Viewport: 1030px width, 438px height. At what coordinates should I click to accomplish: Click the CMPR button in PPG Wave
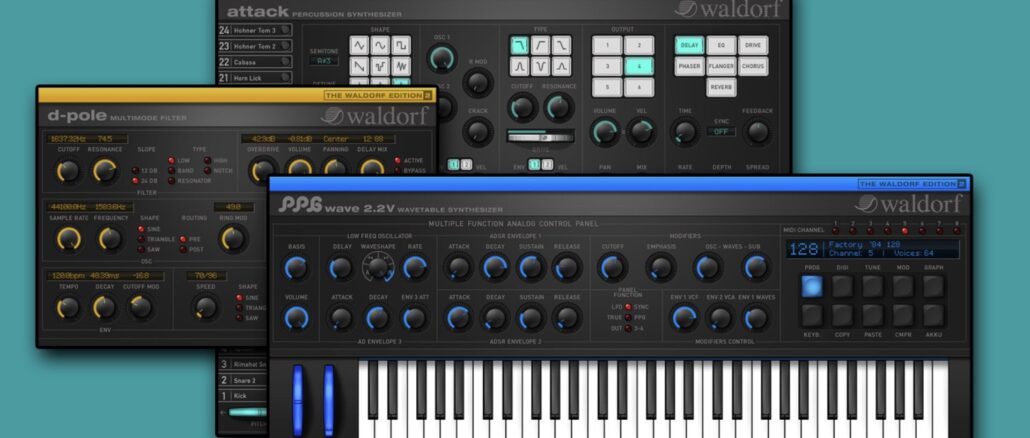tap(903, 315)
